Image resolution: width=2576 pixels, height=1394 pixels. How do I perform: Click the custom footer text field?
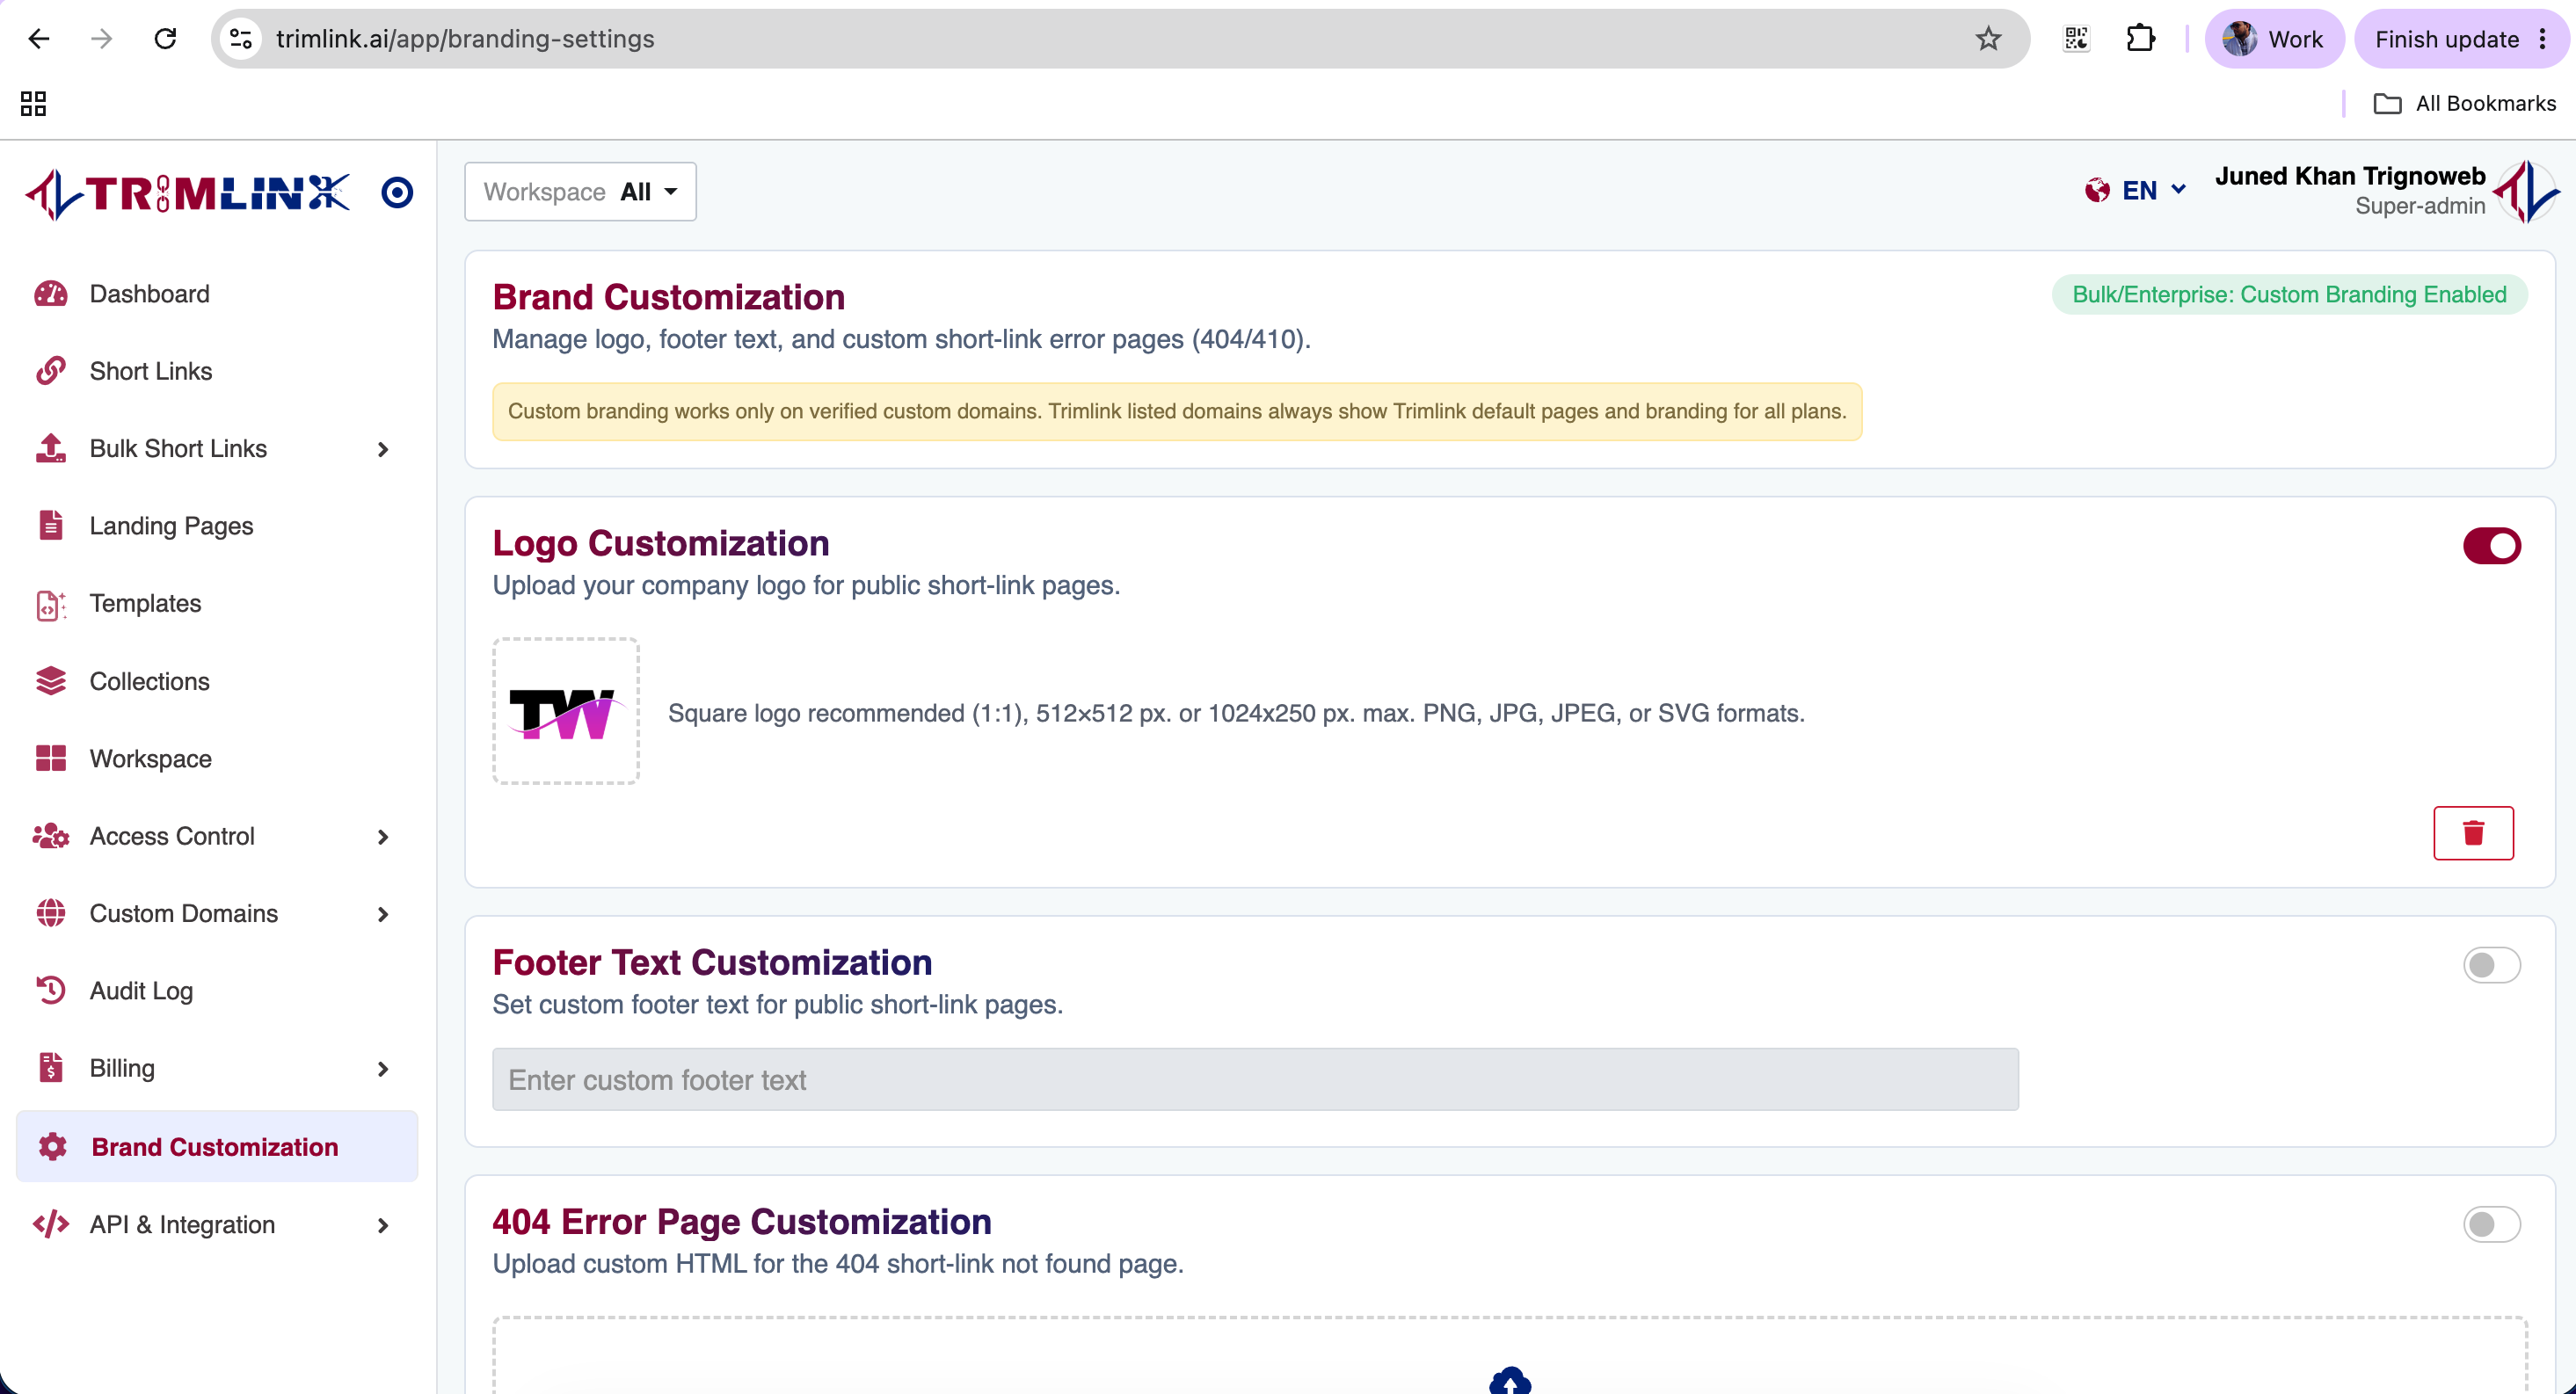(1255, 1079)
